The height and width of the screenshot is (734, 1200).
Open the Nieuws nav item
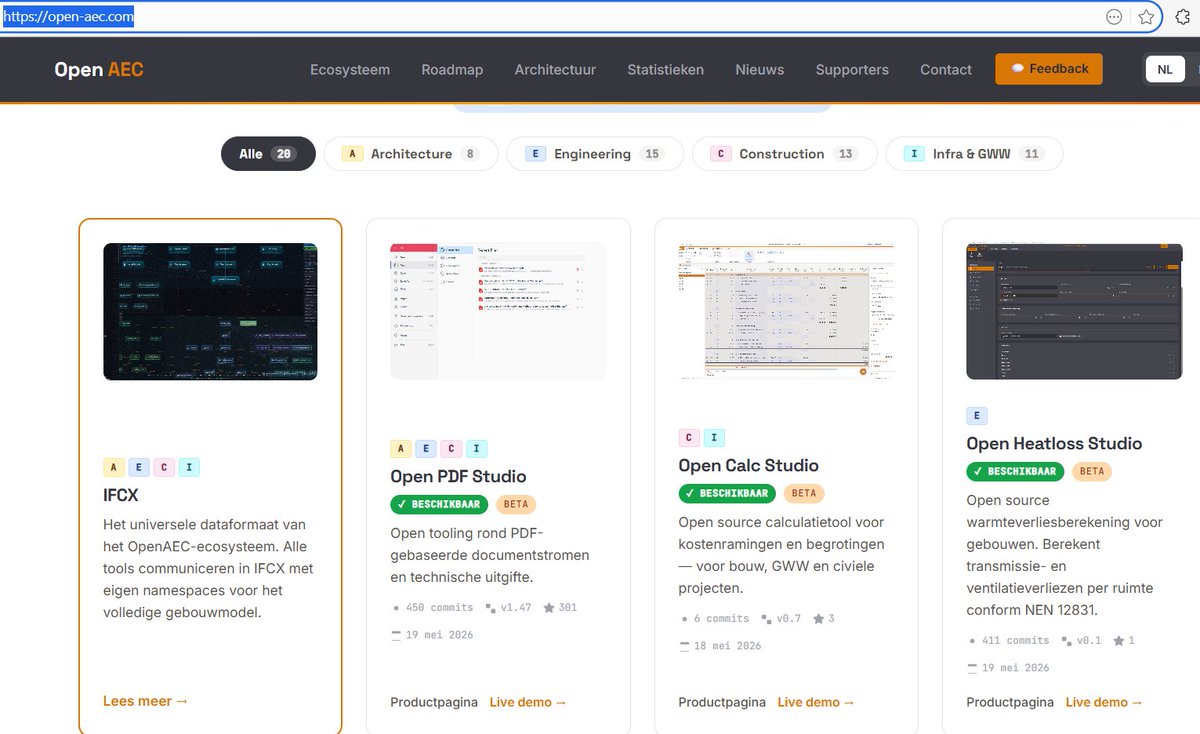pyautogui.click(x=760, y=70)
